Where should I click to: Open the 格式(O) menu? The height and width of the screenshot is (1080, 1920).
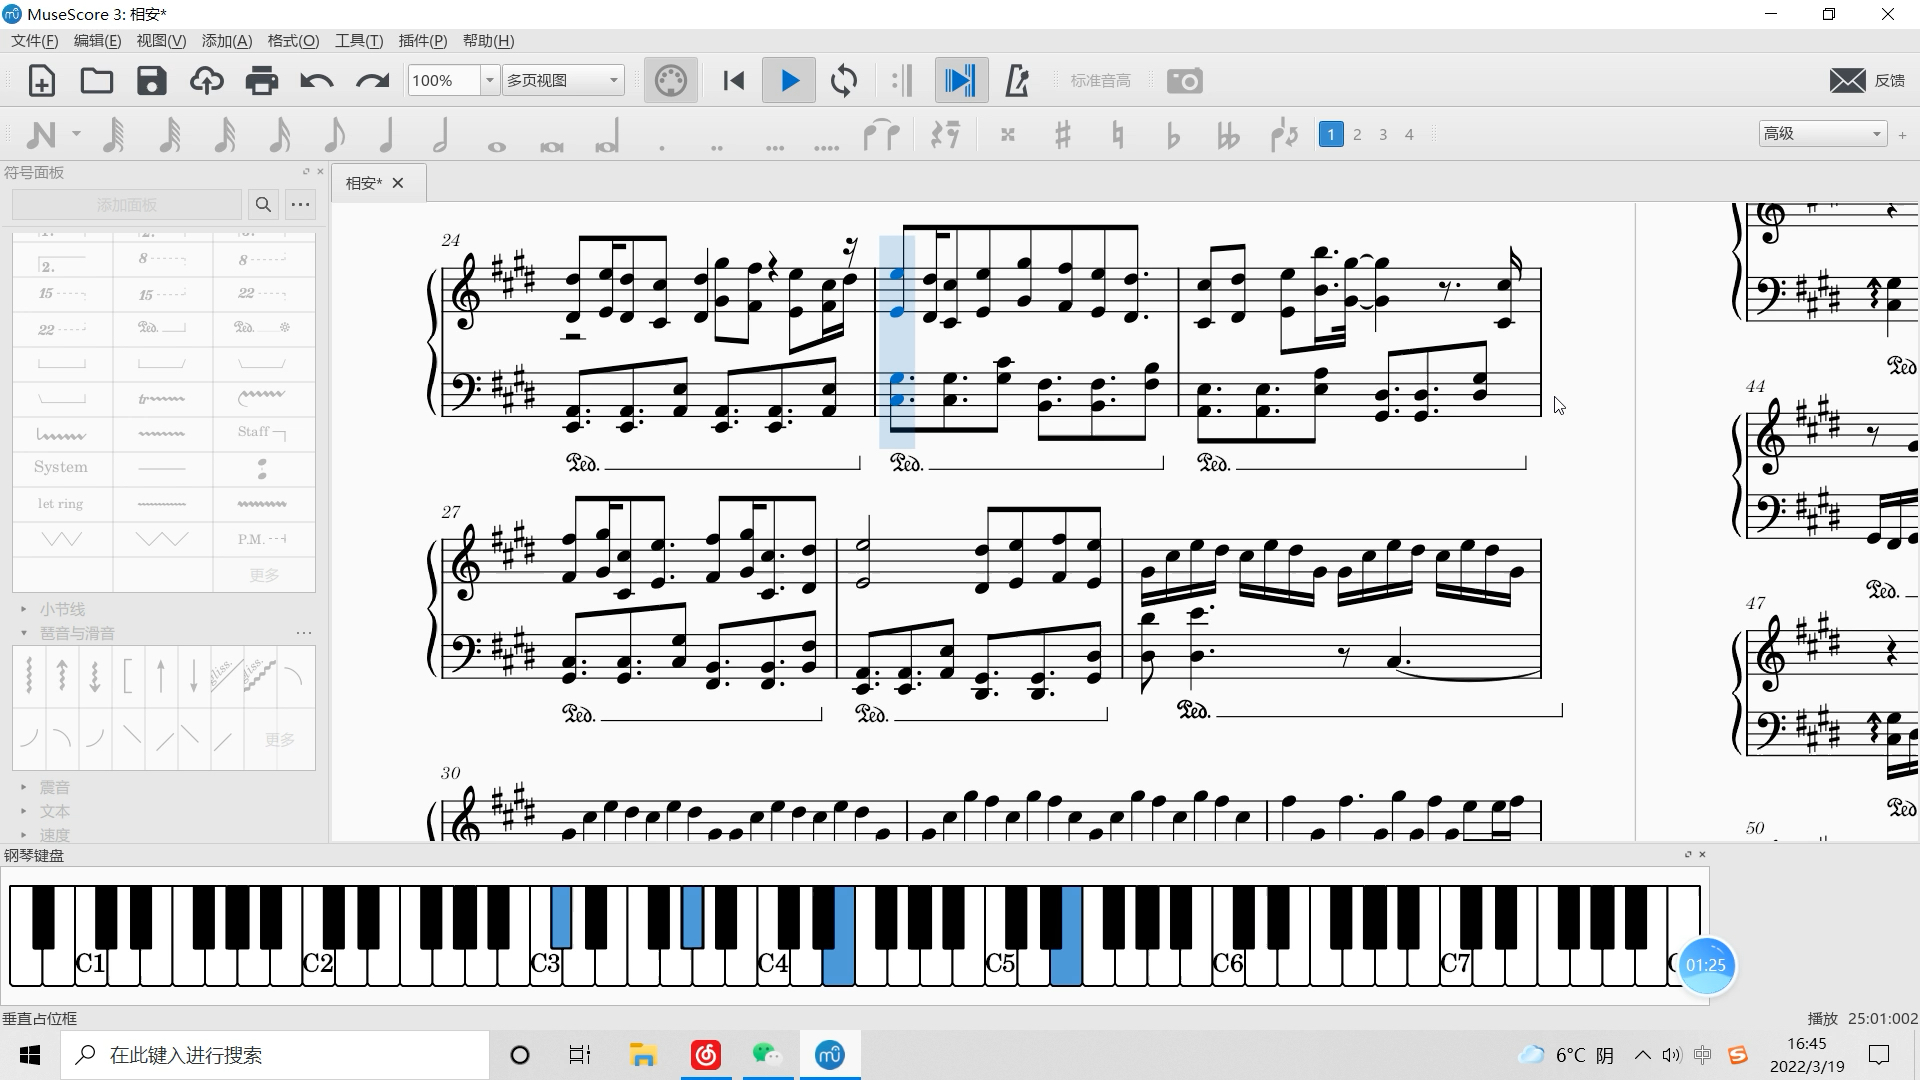(293, 41)
